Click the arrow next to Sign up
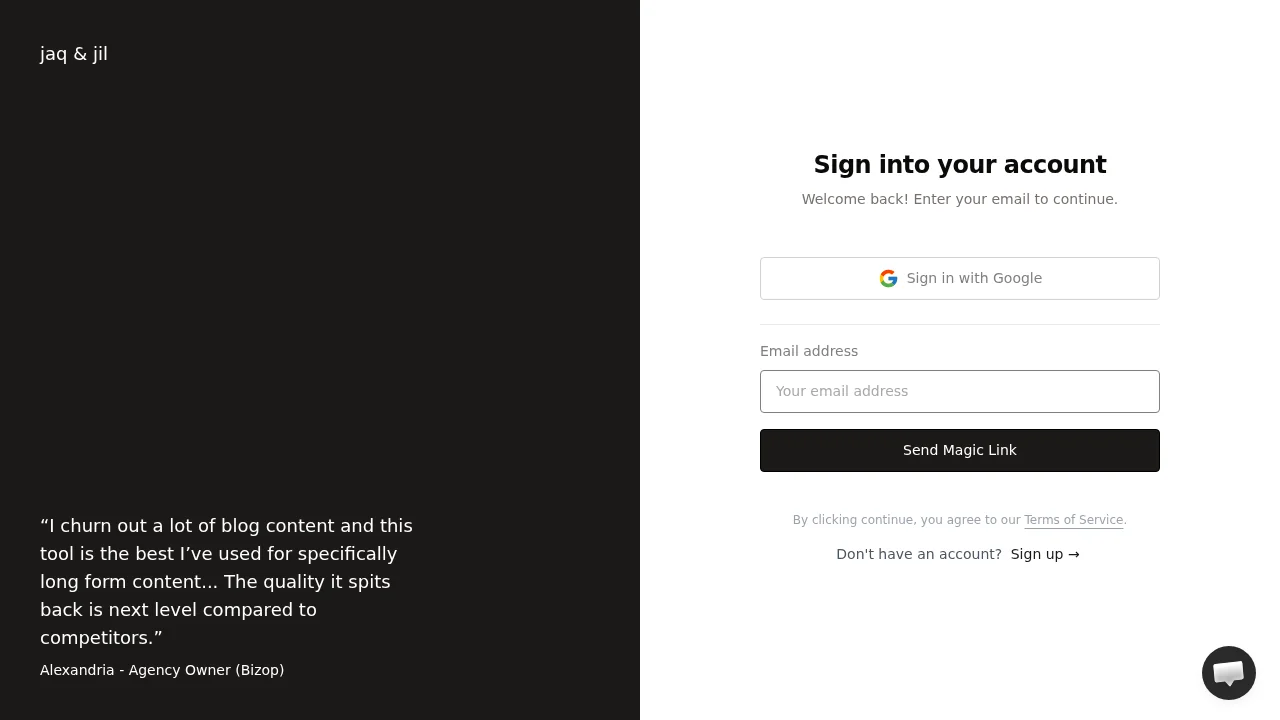The width and height of the screenshot is (1280, 720). pos(1073,554)
